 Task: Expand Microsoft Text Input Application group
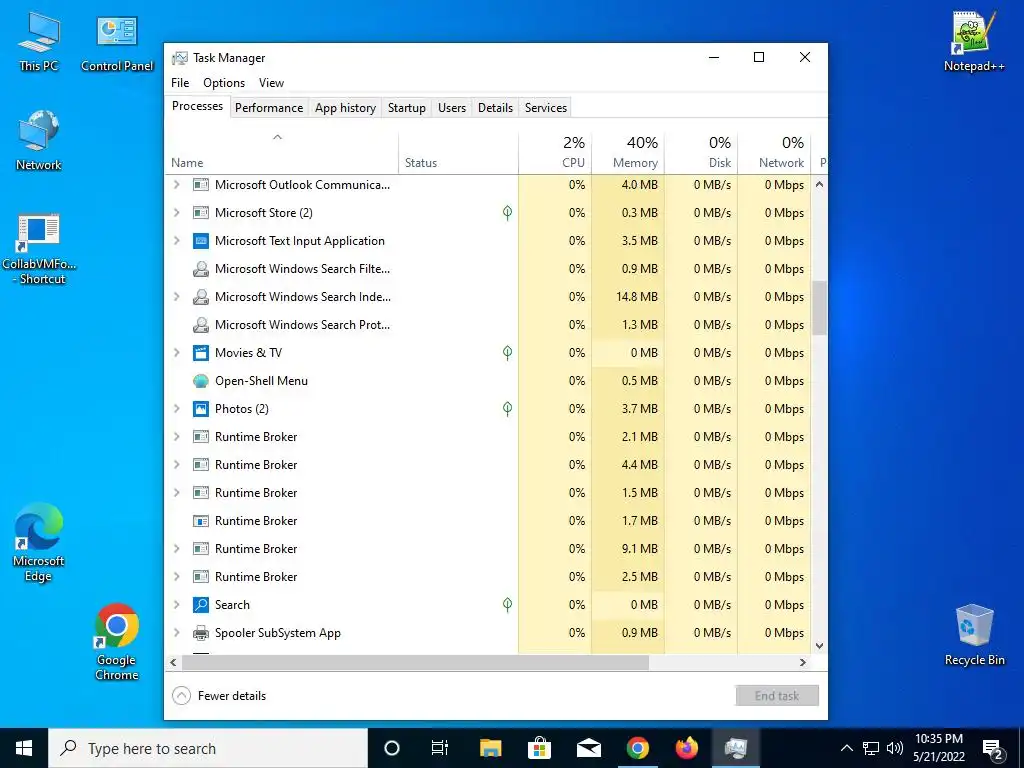[x=176, y=241]
